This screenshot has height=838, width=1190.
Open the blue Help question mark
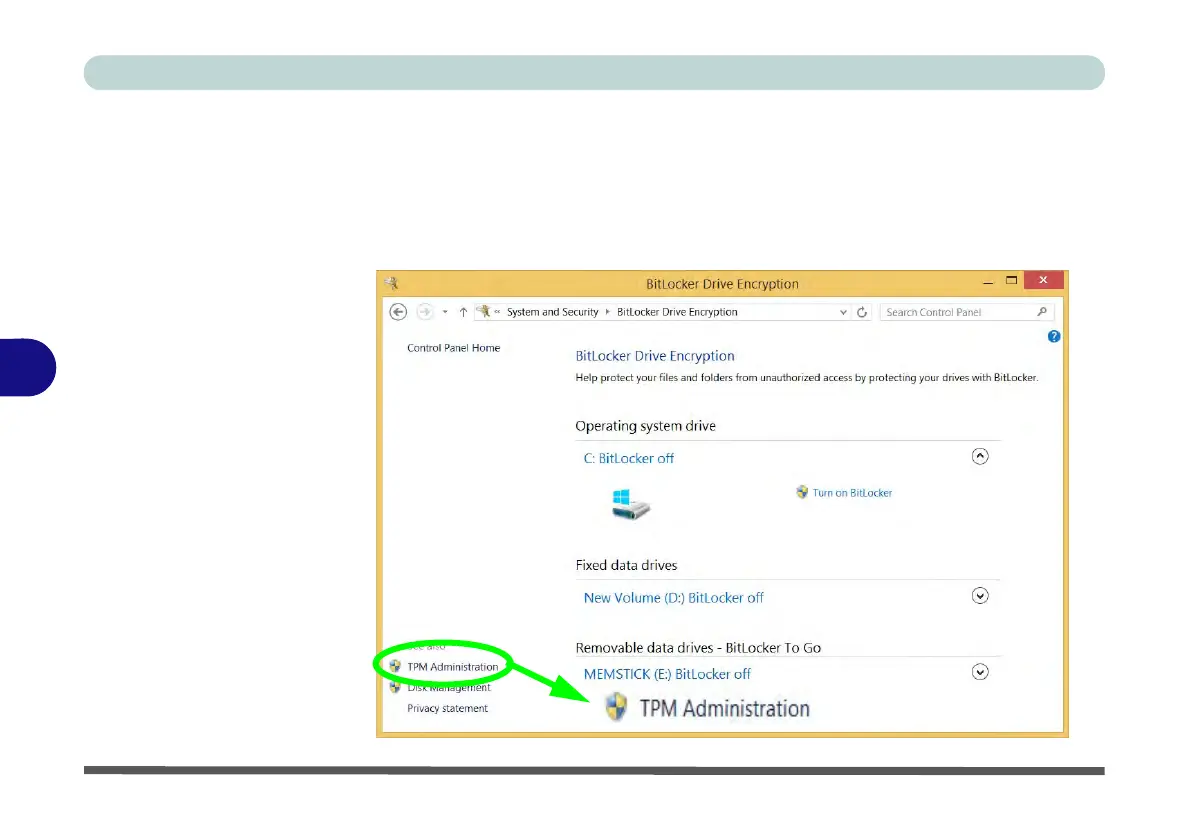tap(1053, 336)
